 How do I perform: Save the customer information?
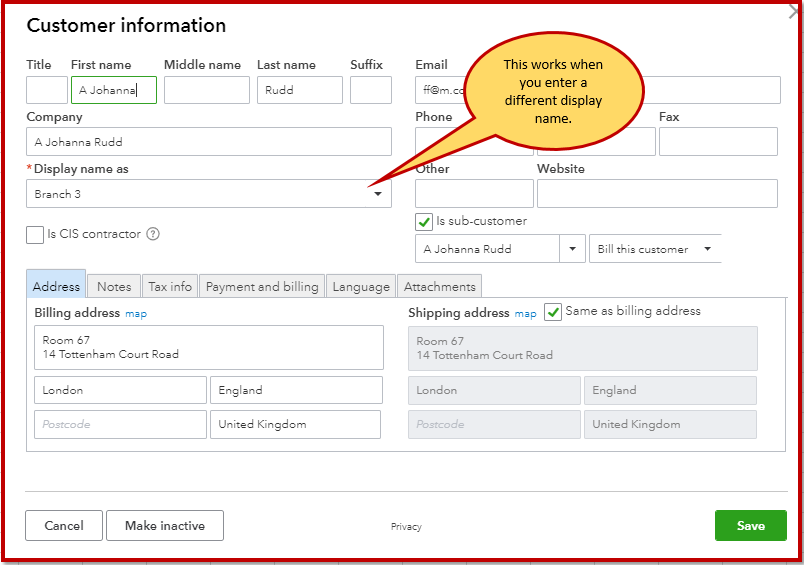tap(751, 526)
